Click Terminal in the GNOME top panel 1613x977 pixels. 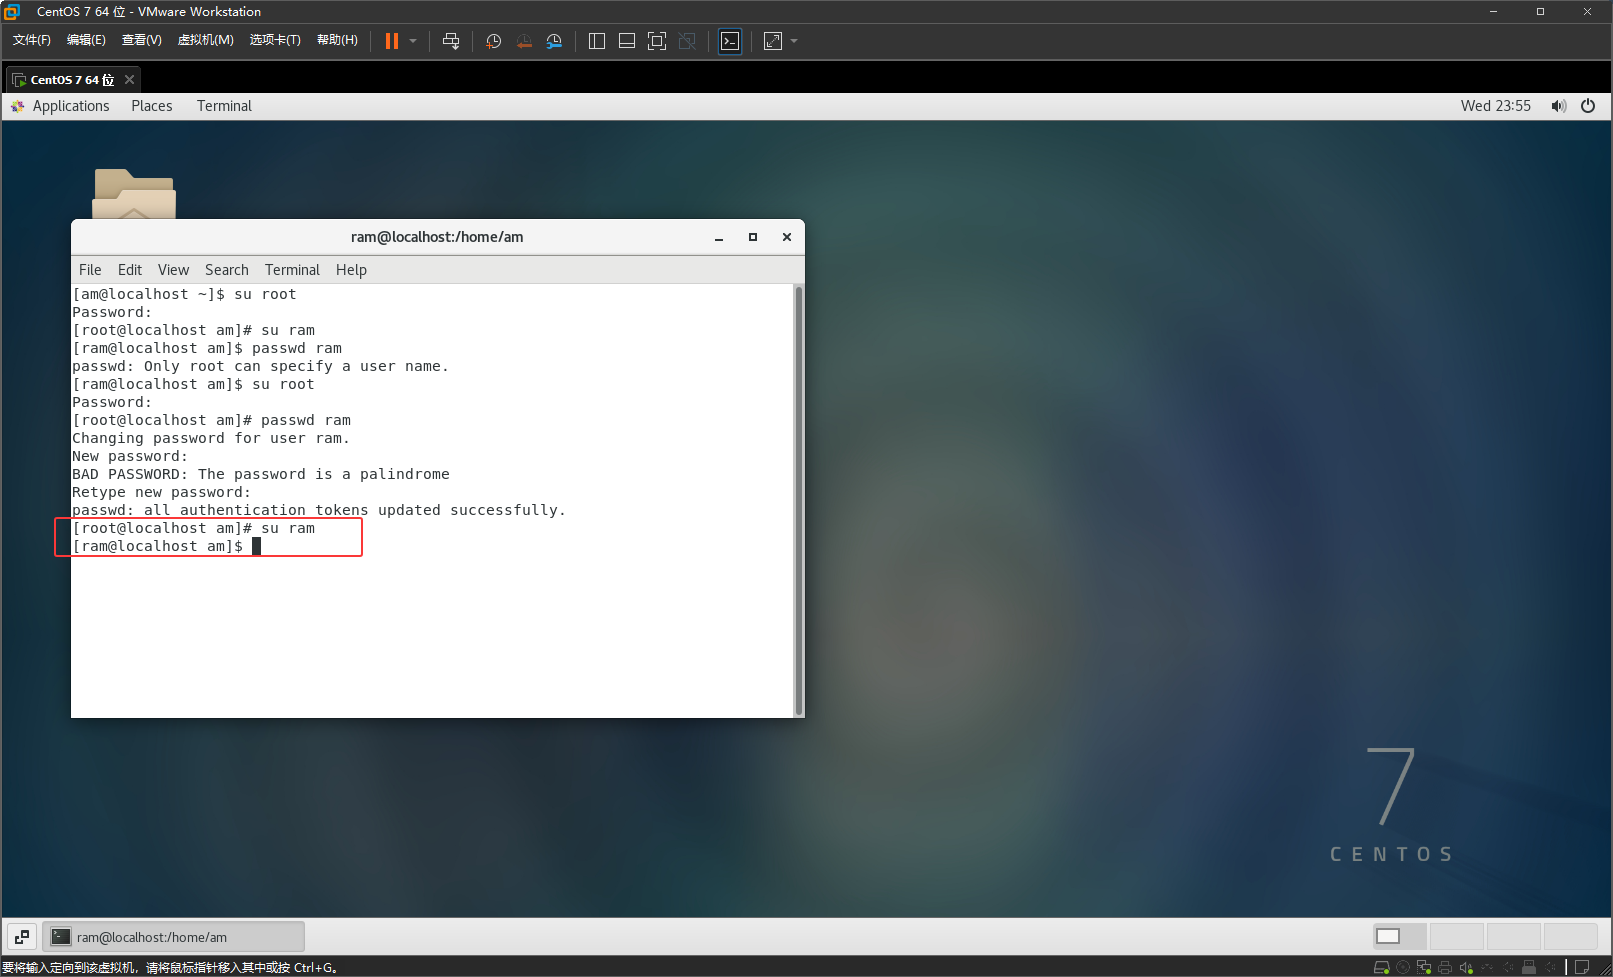pos(224,106)
